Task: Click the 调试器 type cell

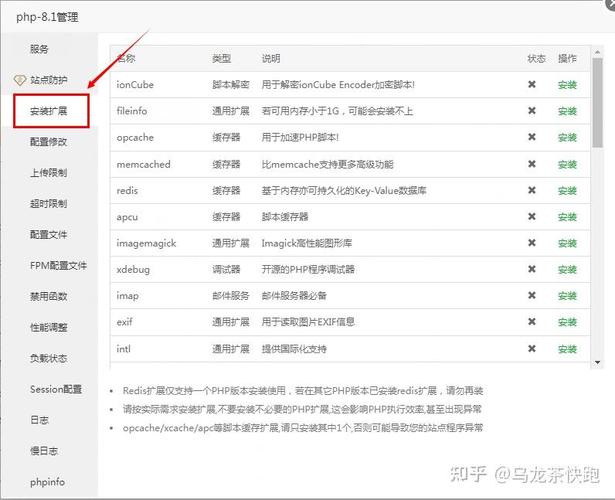Action: point(226,270)
